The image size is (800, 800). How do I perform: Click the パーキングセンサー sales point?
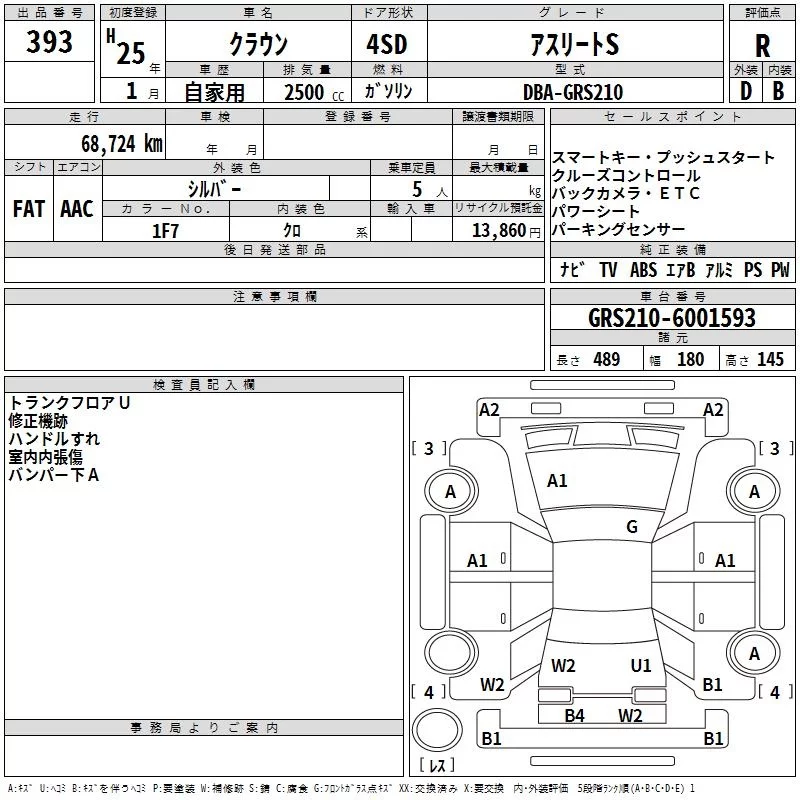[x=618, y=229]
